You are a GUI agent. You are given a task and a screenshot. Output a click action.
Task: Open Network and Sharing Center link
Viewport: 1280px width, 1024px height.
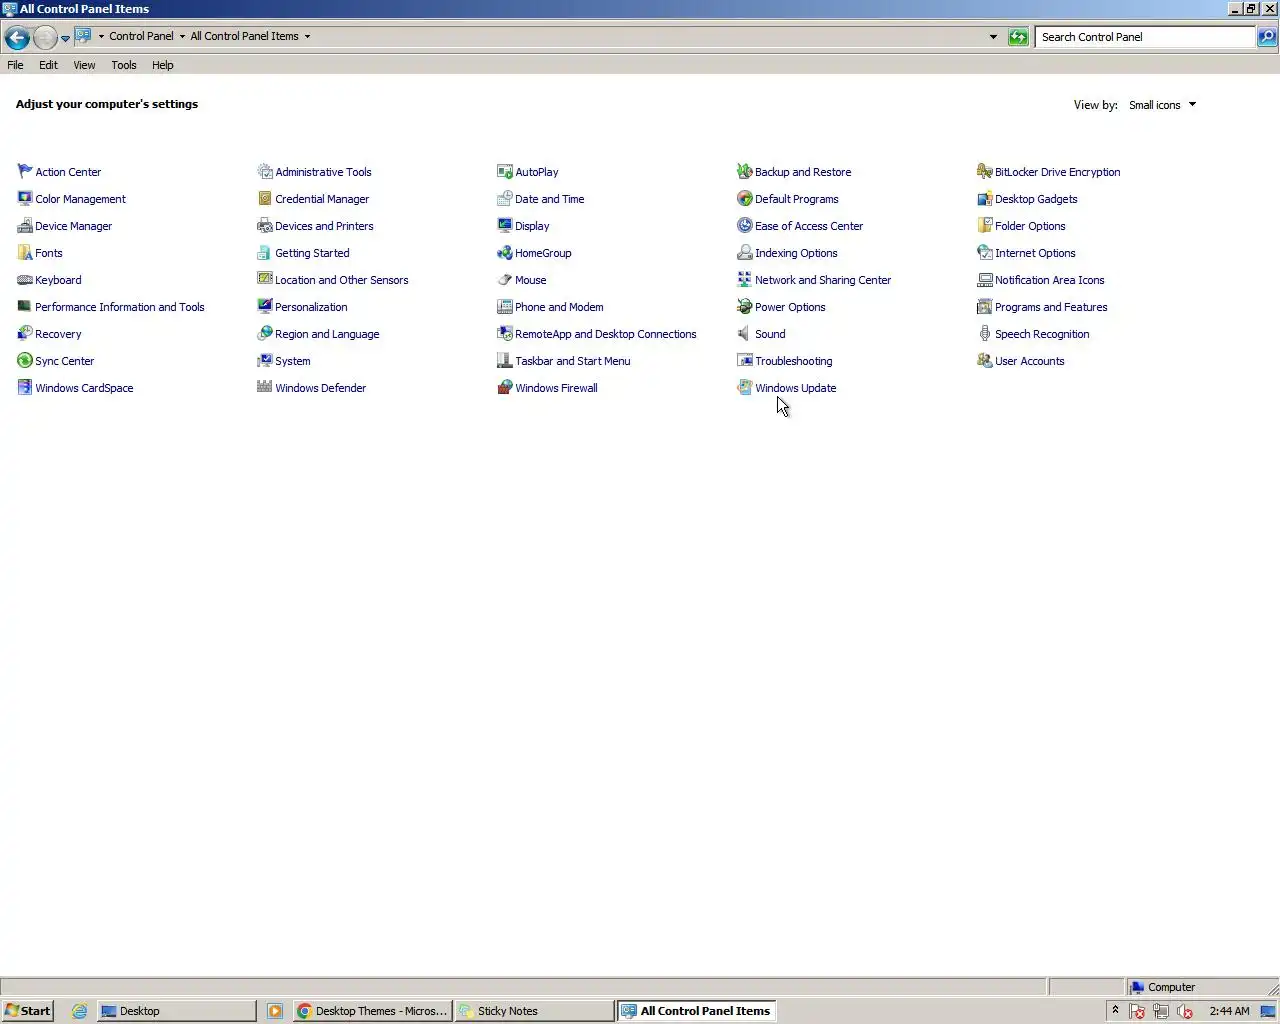(822, 280)
